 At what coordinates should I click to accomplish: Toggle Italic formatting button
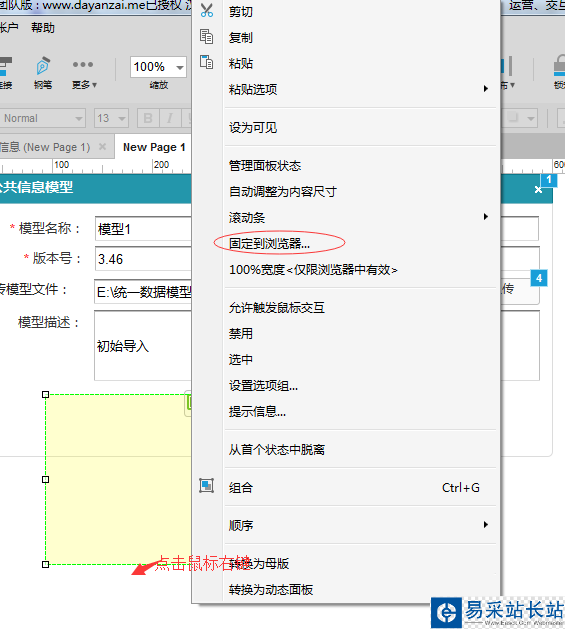point(170,118)
